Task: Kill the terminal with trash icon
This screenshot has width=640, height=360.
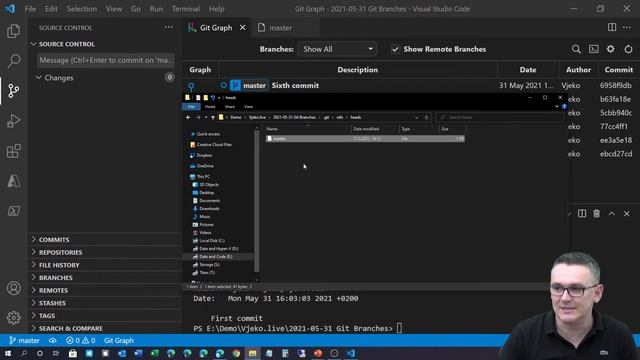Action: click(596, 213)
